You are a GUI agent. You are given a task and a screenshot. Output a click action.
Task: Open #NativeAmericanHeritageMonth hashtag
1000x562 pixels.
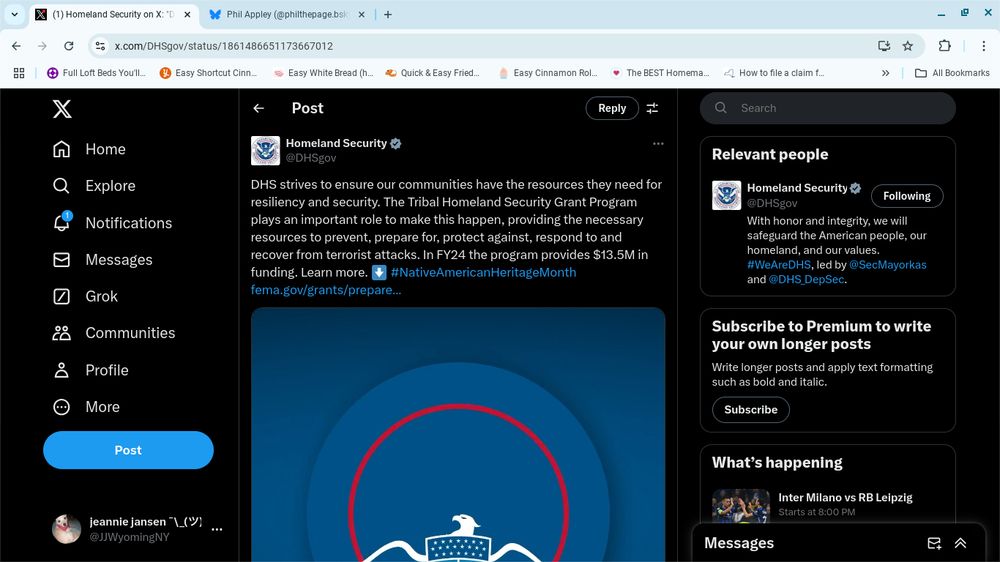click(483, 272)
